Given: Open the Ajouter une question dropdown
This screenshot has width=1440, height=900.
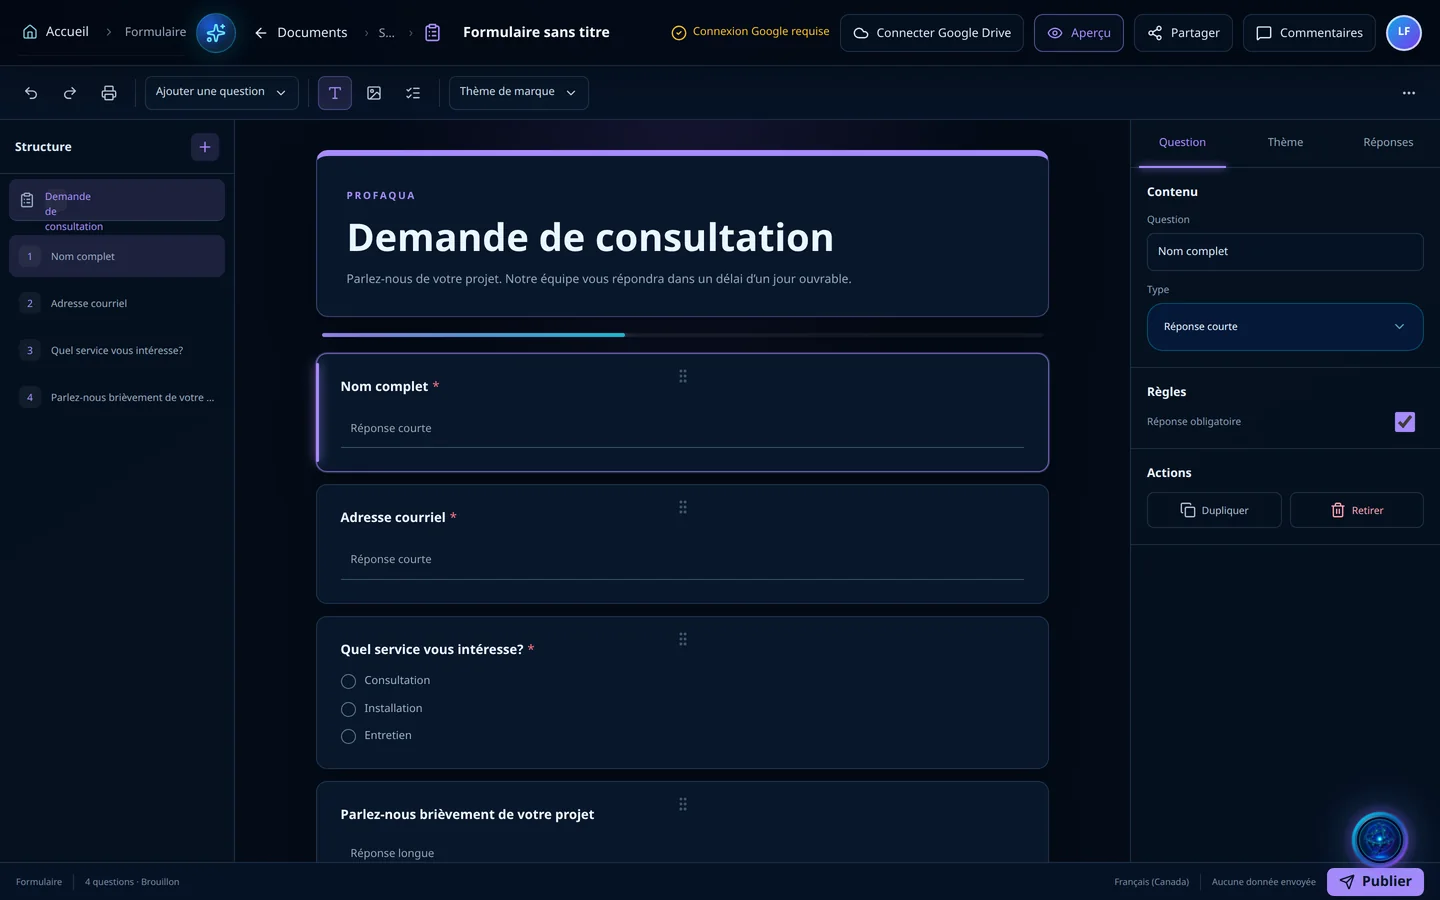Looking at the screenshot, I should pyautogui.click(x=222, y=93).
